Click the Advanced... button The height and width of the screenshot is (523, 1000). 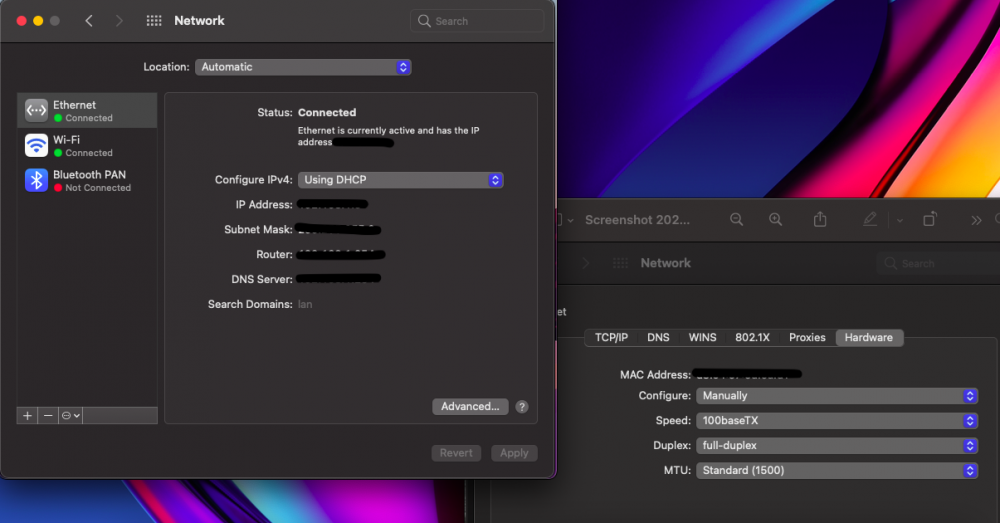coord(470,406)
